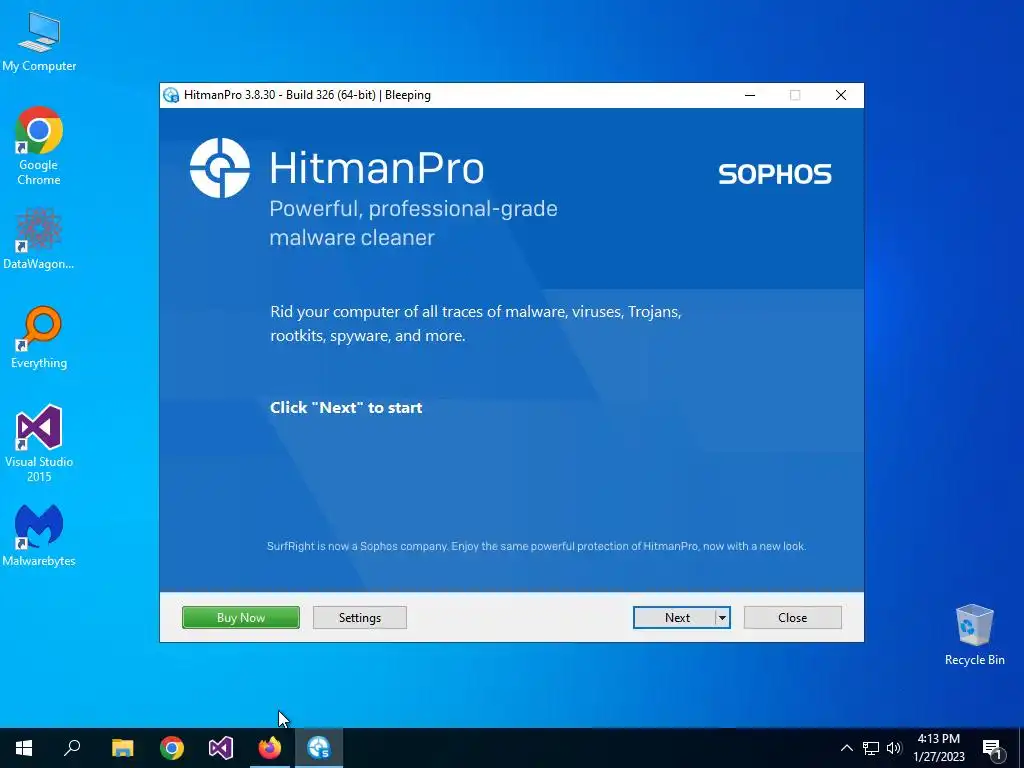Open the Windows Start menu
Image resolution: width=1024 pixels, height=768 pixels.
click(x=24, y=748)
